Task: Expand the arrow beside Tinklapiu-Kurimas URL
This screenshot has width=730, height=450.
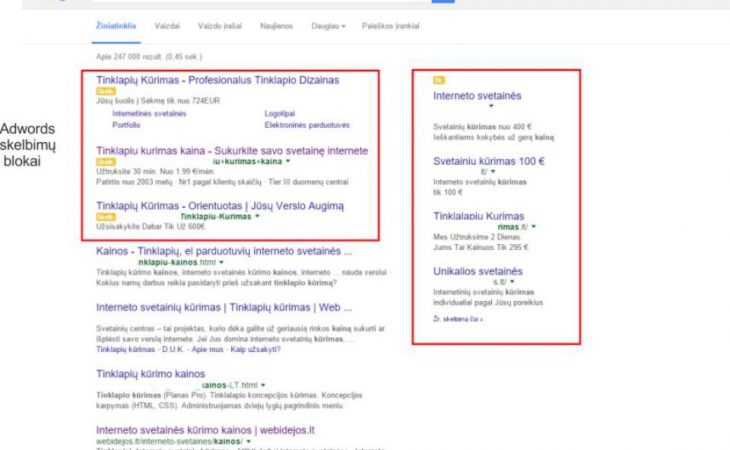Action: pyautogui.click(x=257, y=216)
